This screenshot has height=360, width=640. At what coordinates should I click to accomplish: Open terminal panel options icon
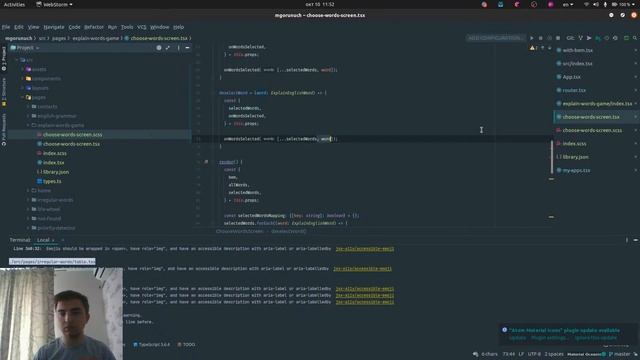[x=627, y=240]
